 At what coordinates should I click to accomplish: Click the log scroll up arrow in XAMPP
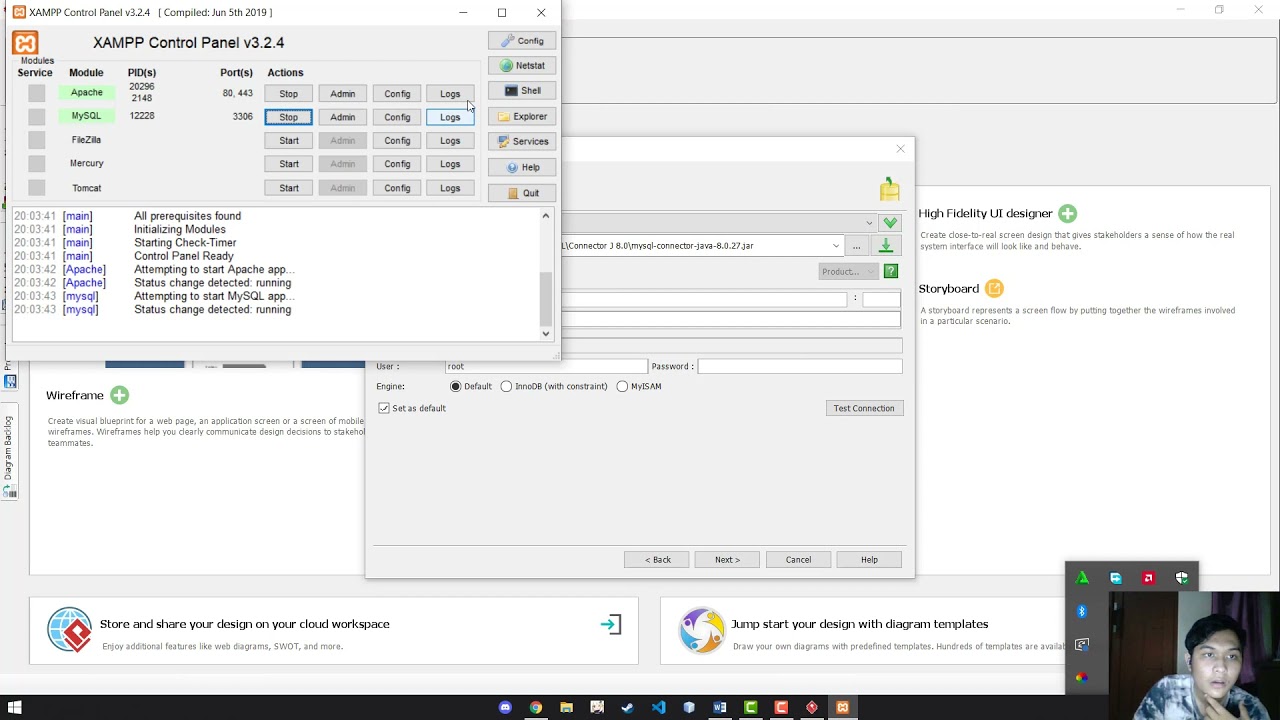click(546, 216)
